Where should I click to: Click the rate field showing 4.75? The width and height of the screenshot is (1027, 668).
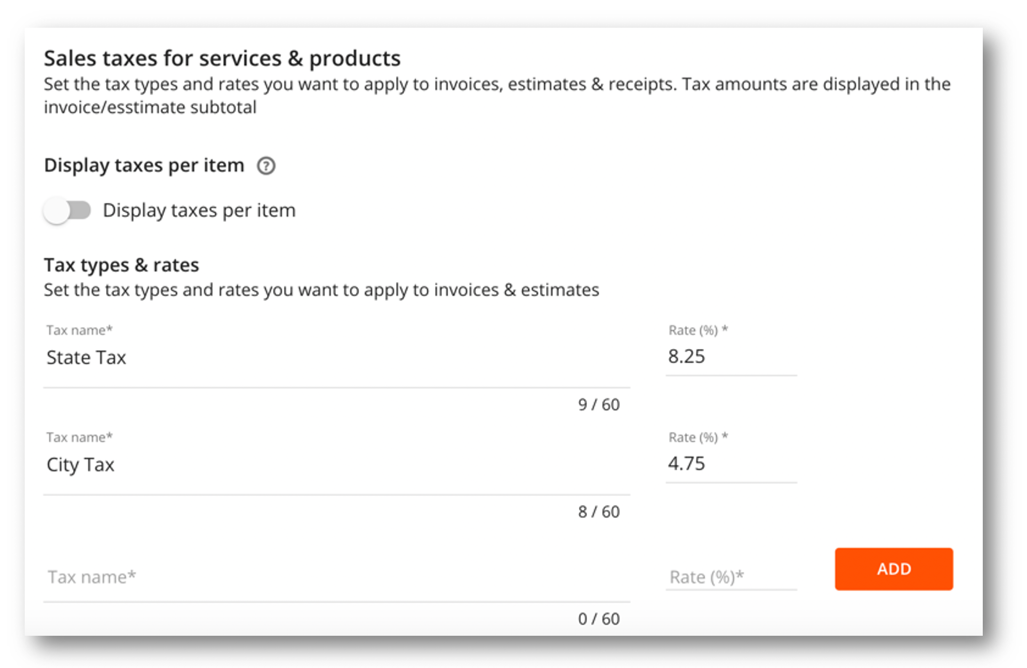pyautogui.click(x=730, y=463)
